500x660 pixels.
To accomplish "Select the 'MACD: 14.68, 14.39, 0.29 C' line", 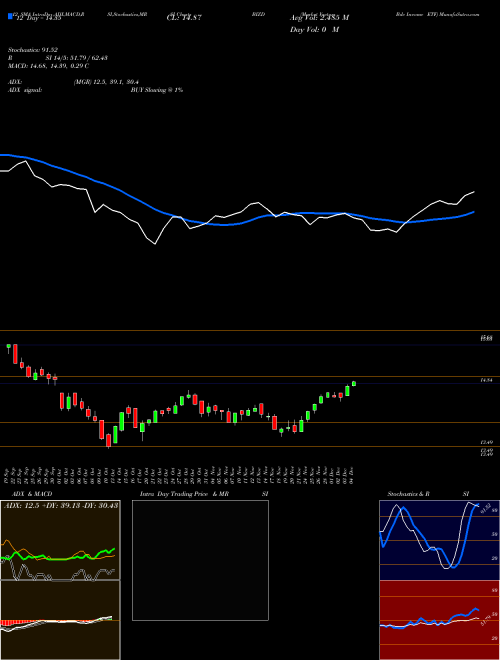I will coord(48,66).
